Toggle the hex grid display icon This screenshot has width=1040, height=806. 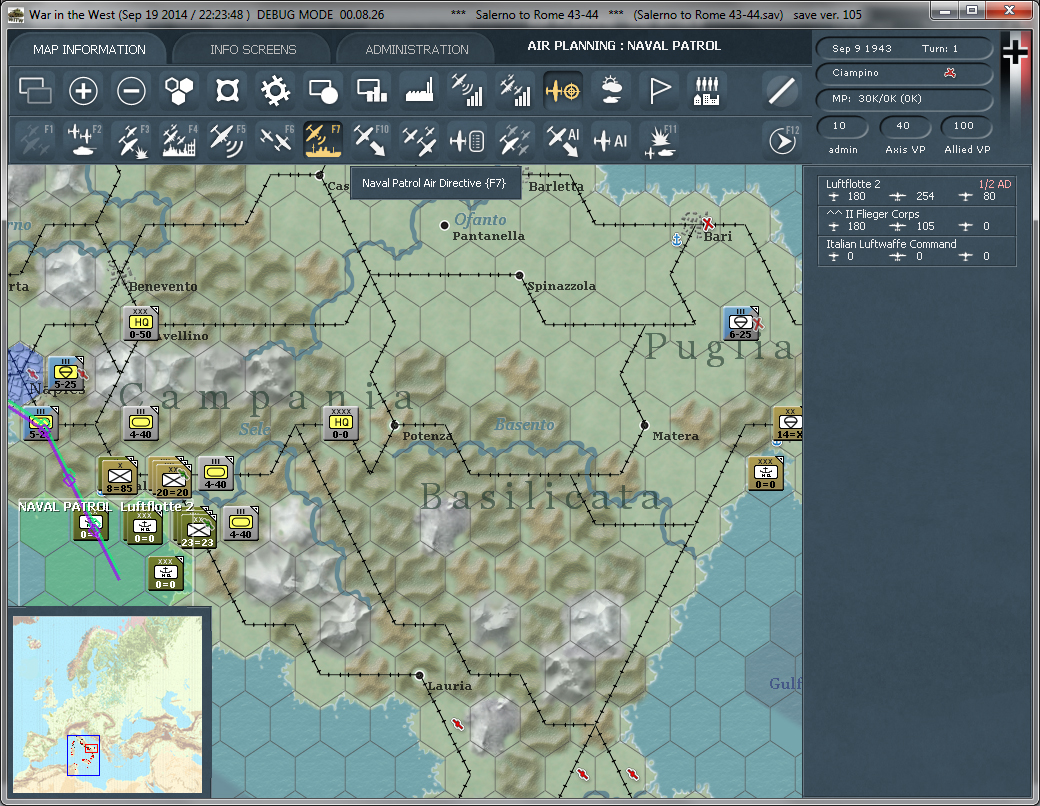[x=179, y=91]
